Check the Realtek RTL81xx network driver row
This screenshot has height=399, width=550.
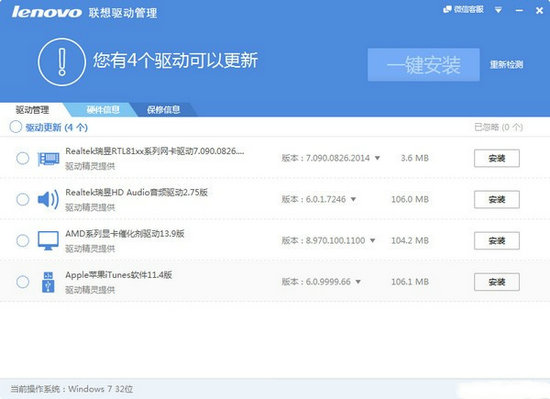tap(23, 158)
